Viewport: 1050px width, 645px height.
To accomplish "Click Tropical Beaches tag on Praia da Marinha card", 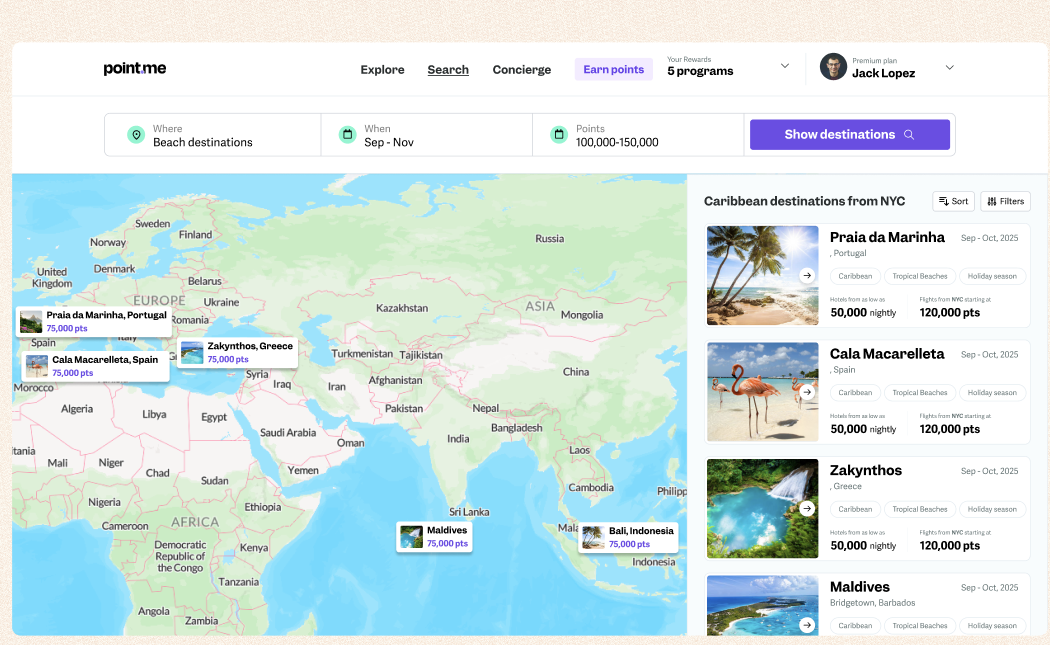I will [919, 276].
